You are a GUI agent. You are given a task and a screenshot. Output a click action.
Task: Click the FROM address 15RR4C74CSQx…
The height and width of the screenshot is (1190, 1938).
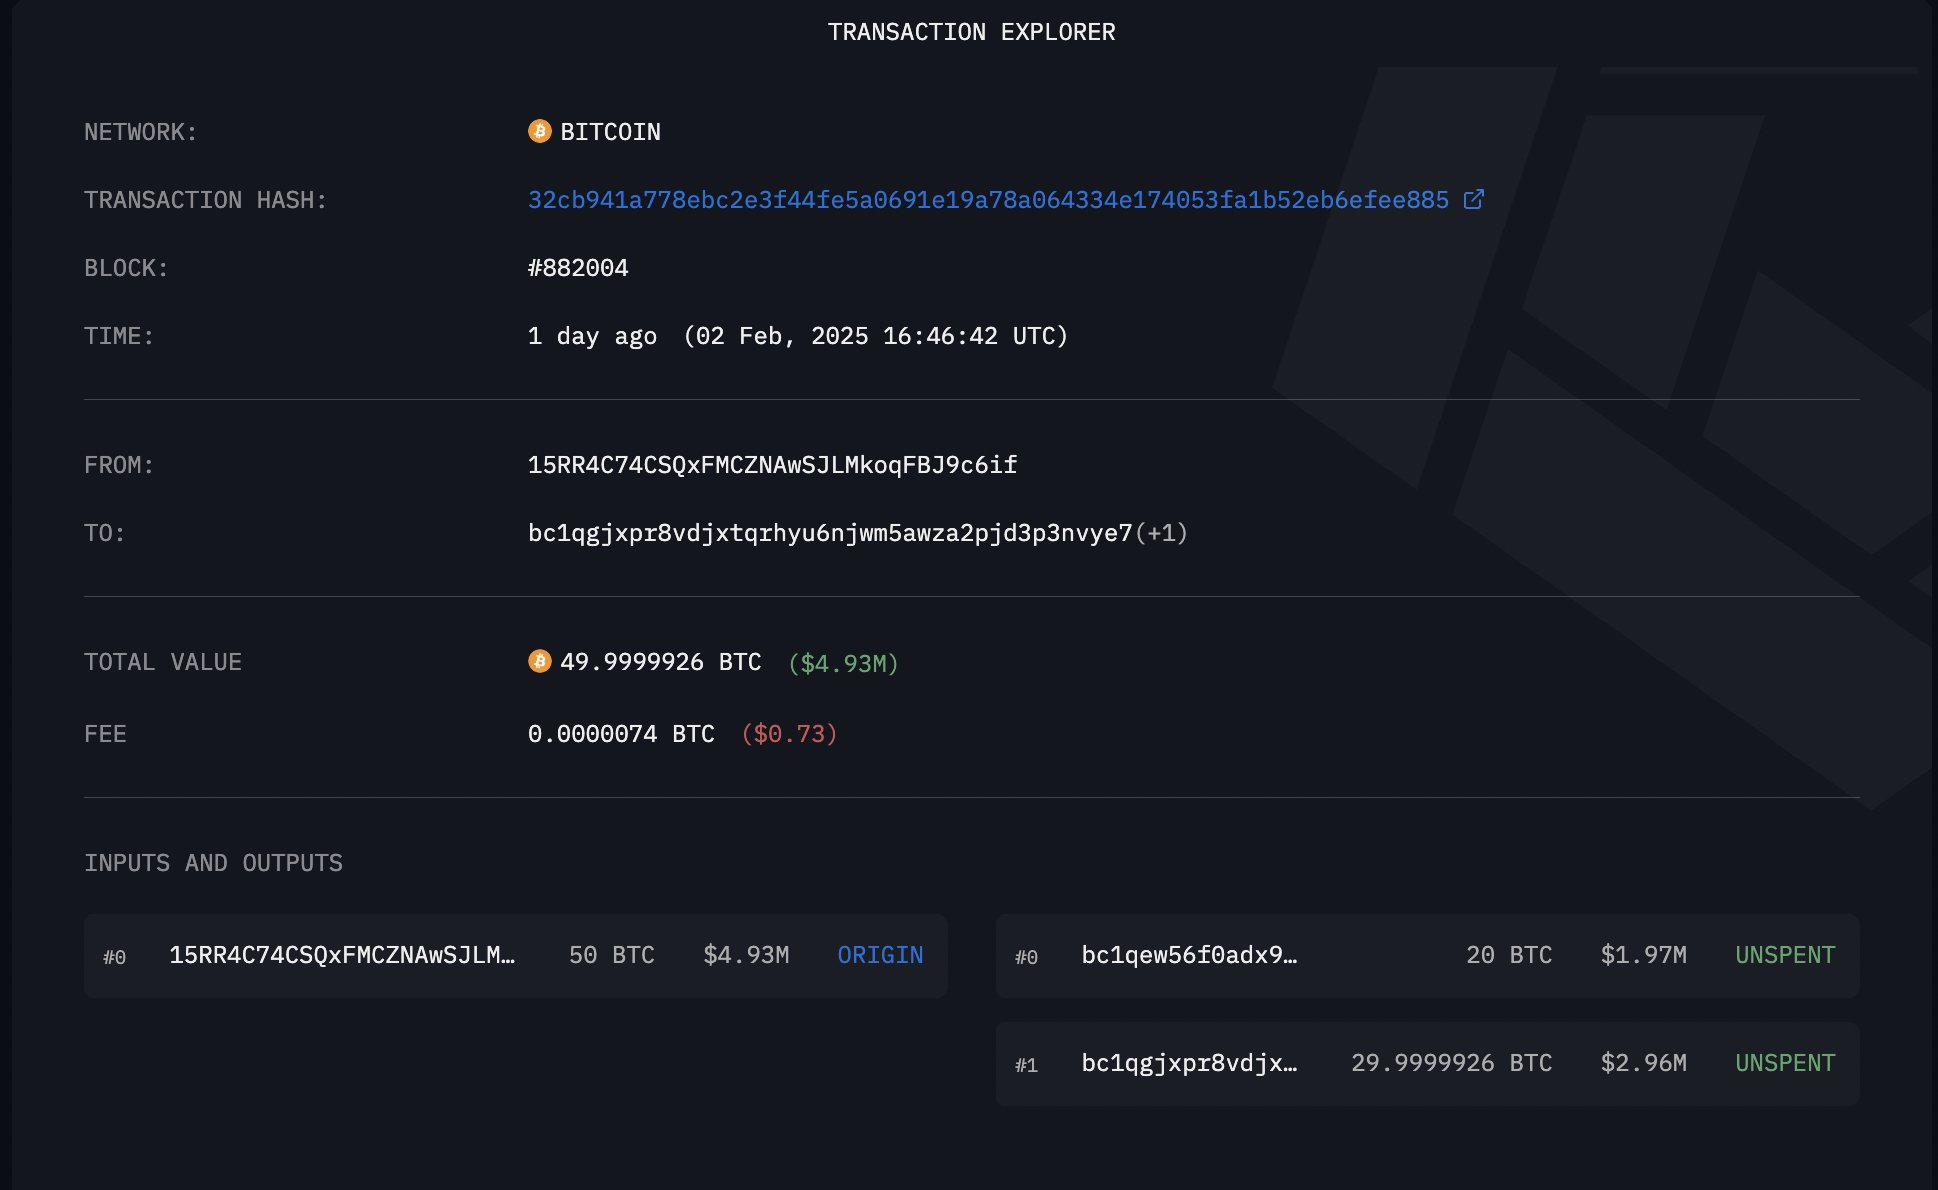pyautogui.click(x=772, y=465)
